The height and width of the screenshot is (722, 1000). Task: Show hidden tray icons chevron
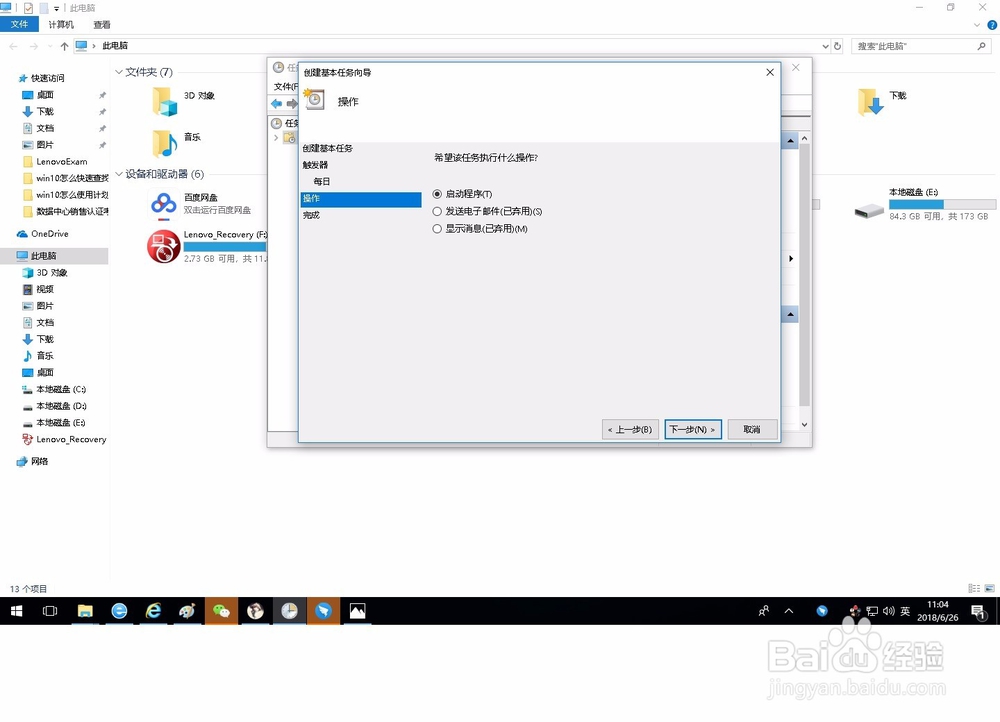pyautogui.click(x=789, y=611)
